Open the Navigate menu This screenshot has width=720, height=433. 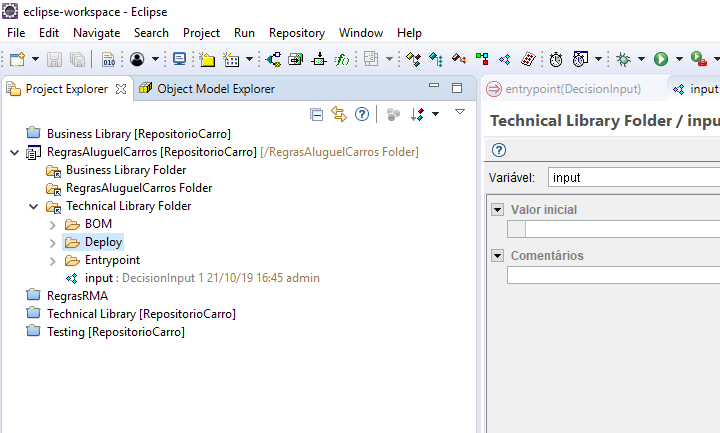[96, 33]
